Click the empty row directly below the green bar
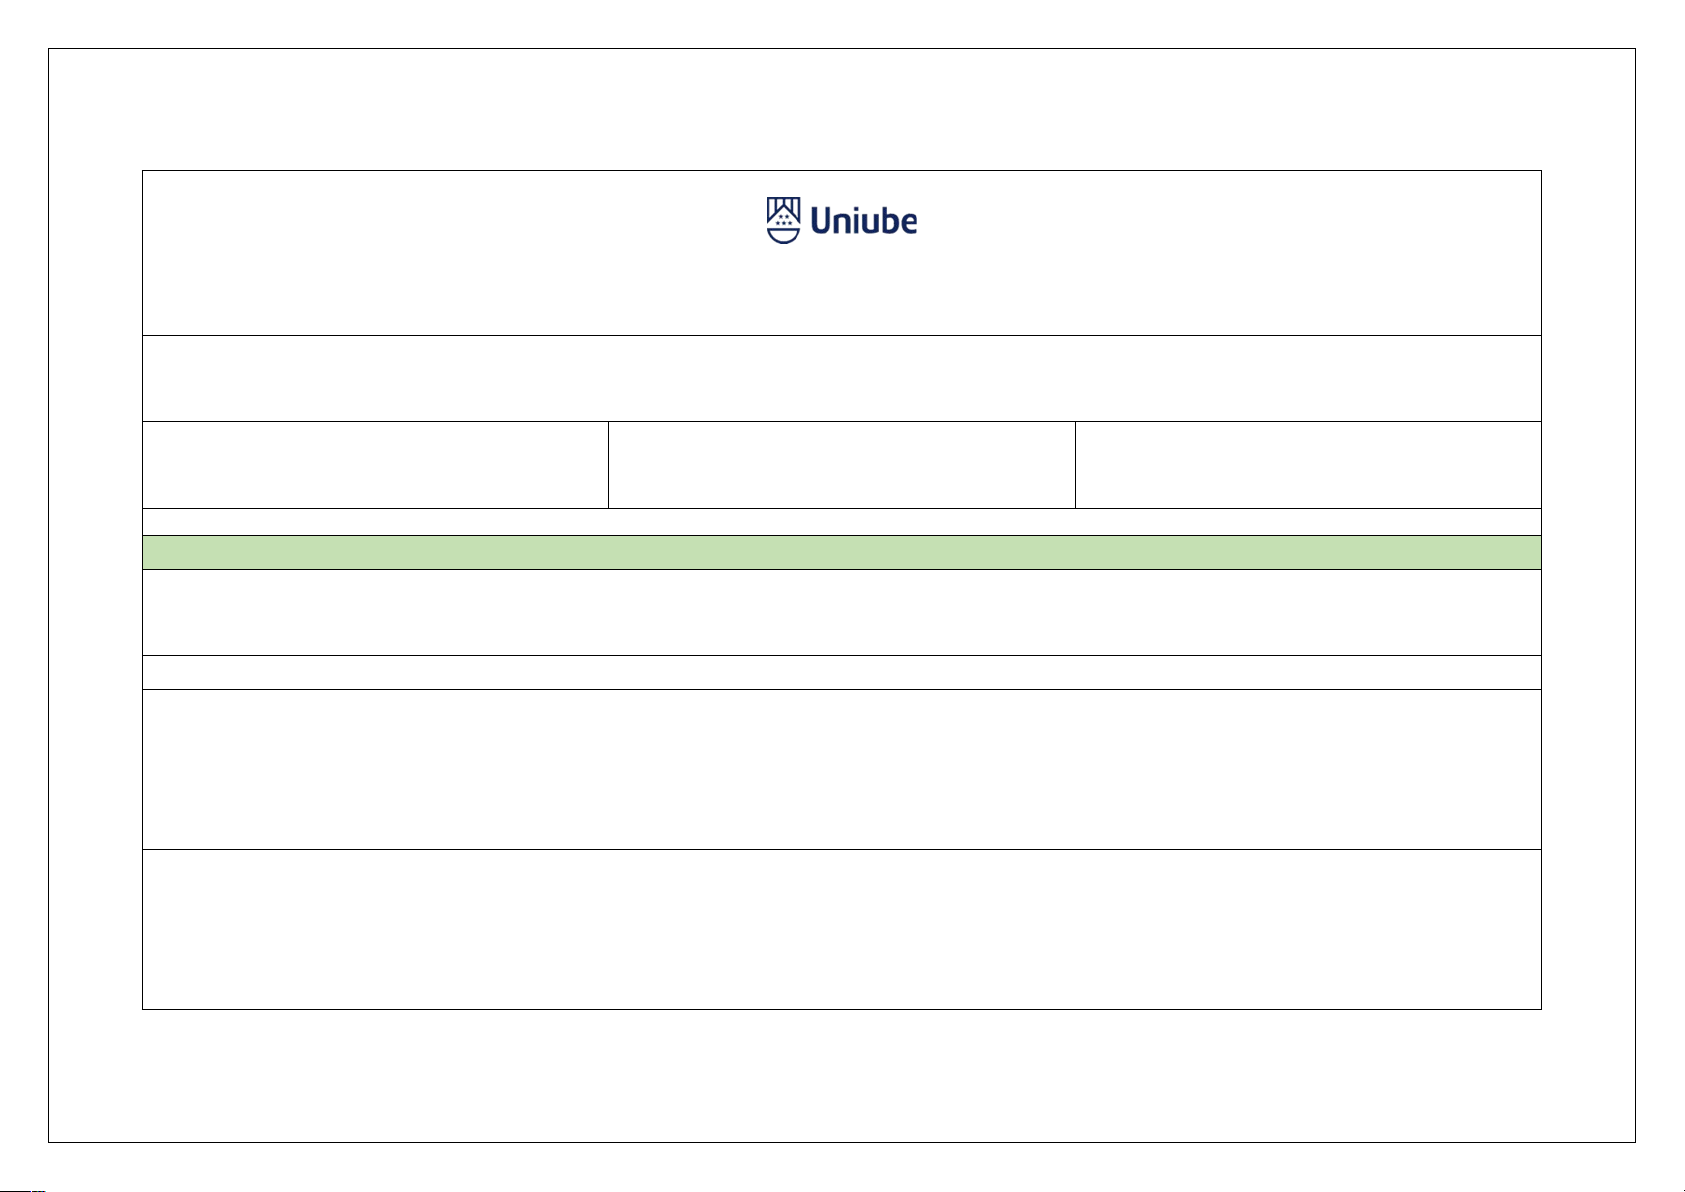The height and width of the screenshot is (1192, 1685). [x=841, y=612]
